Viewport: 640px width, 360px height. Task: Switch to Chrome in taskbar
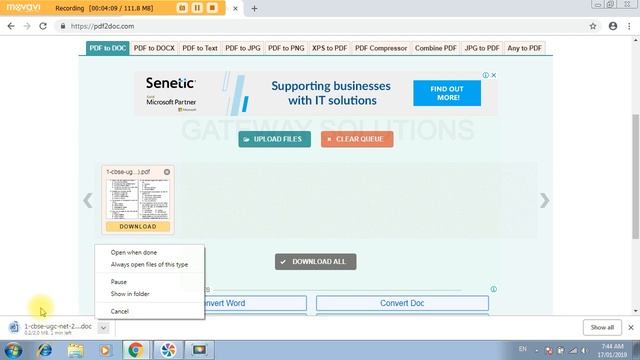[136, 350]
